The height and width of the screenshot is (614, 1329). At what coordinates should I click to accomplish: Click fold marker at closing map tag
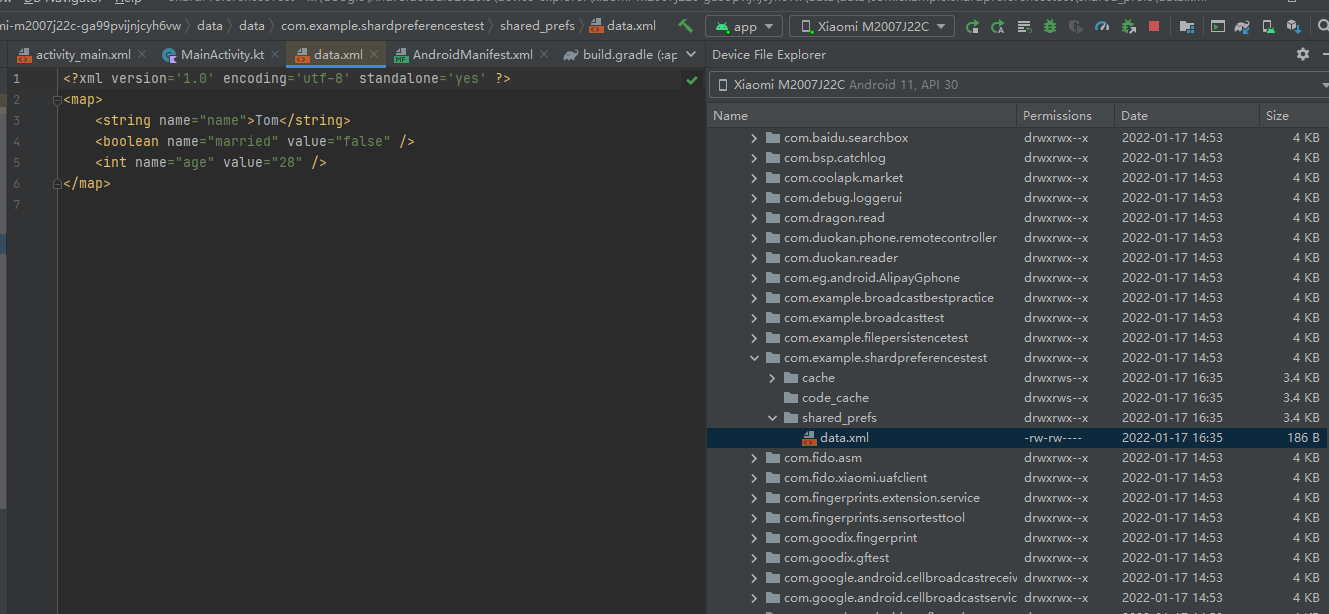tap(57, 184)
